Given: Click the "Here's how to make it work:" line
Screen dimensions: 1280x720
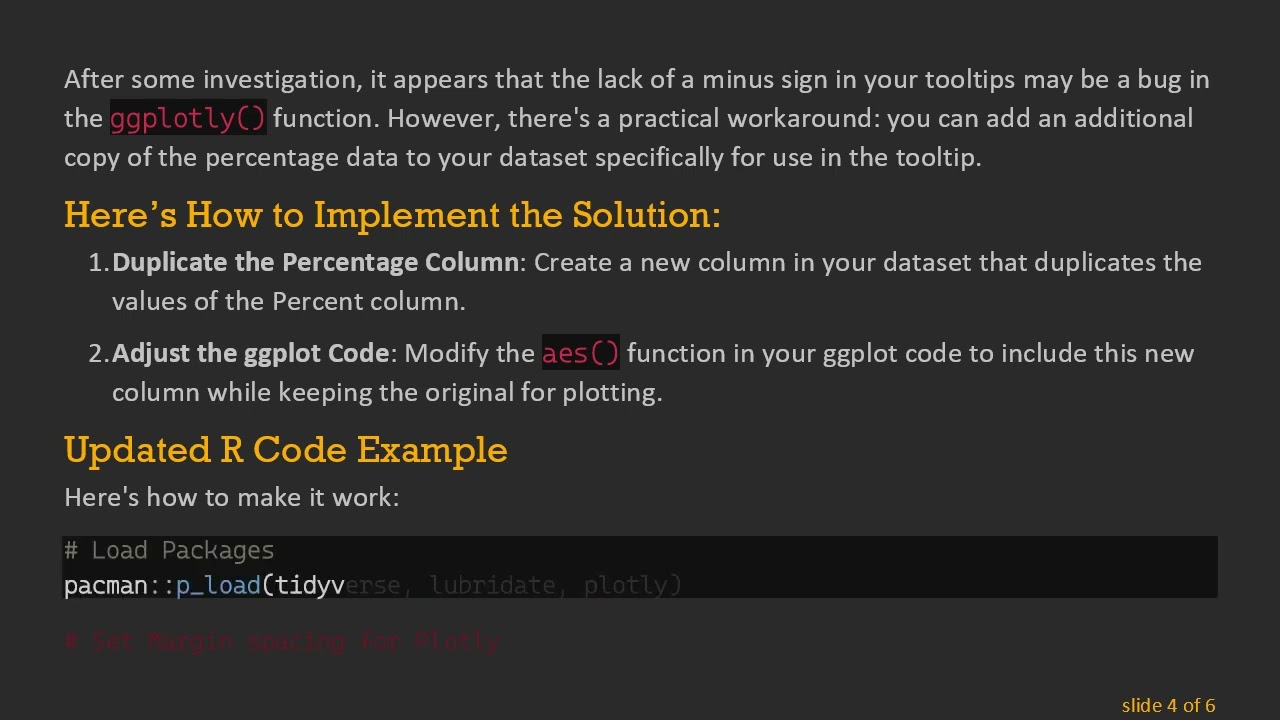Looking at the screenshot, I should [x=231, y=497].
